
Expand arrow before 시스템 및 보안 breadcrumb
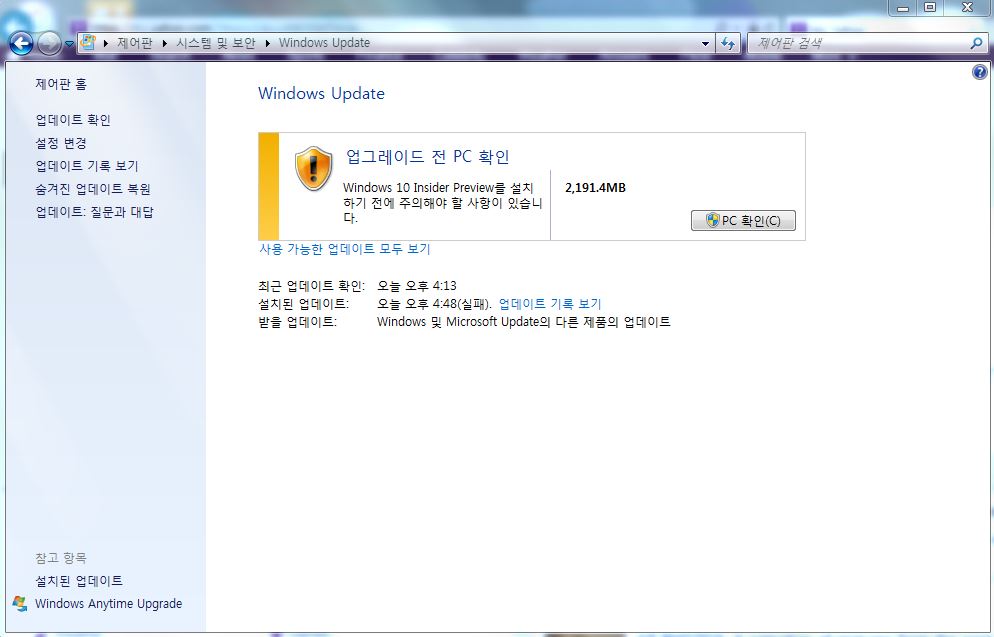point(165,43)
